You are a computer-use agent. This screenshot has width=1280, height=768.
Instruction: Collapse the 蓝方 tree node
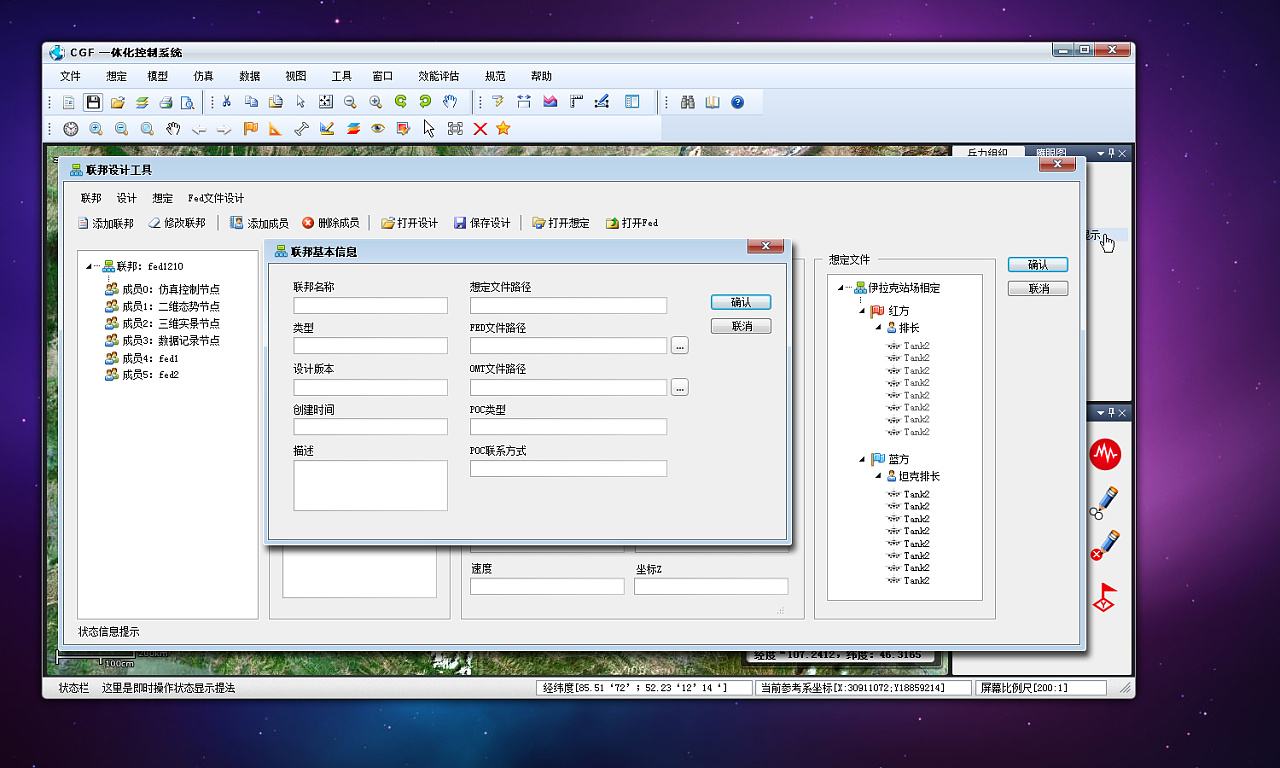pyautogui.click(x=862, y=459)
